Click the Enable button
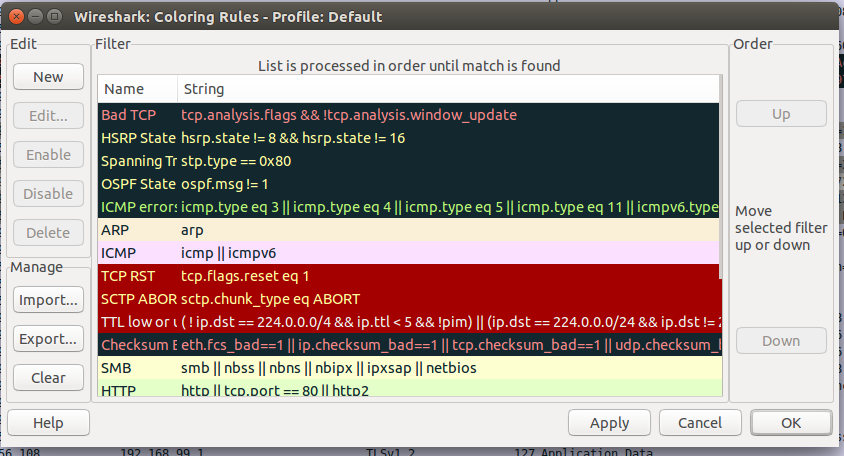The height and width of the screenshot is (456, 844). 48,155
